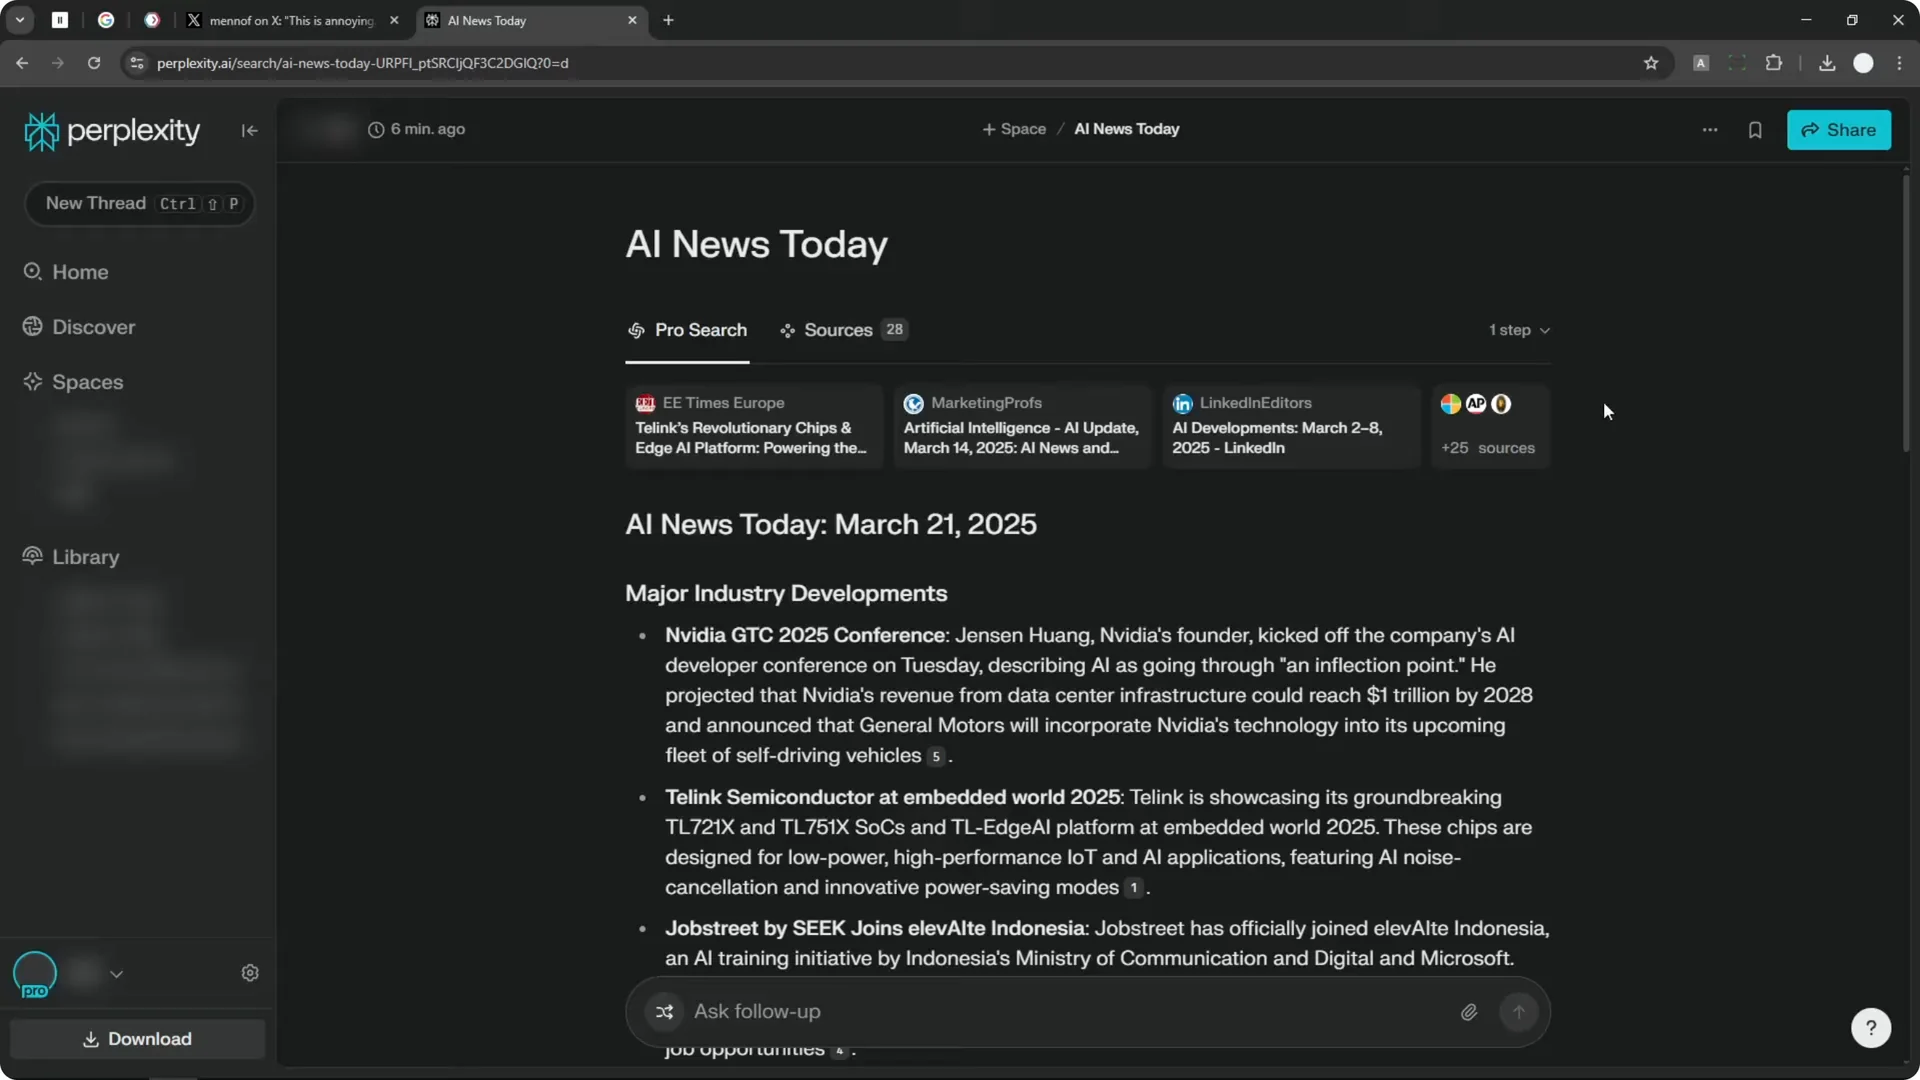Open account menu chevron near avatar
Viewport: 1920px width, 1080px height.
117,974
